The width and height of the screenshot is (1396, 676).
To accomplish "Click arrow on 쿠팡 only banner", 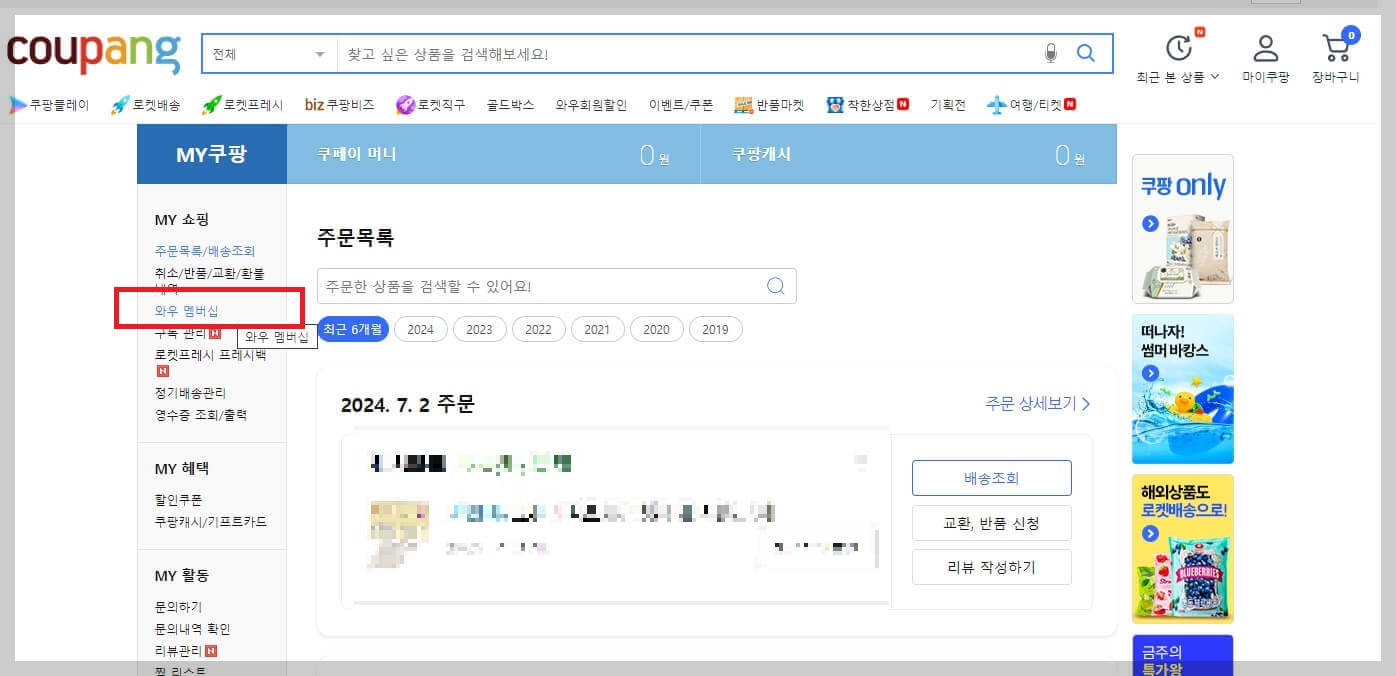I will click(1150, 224).
